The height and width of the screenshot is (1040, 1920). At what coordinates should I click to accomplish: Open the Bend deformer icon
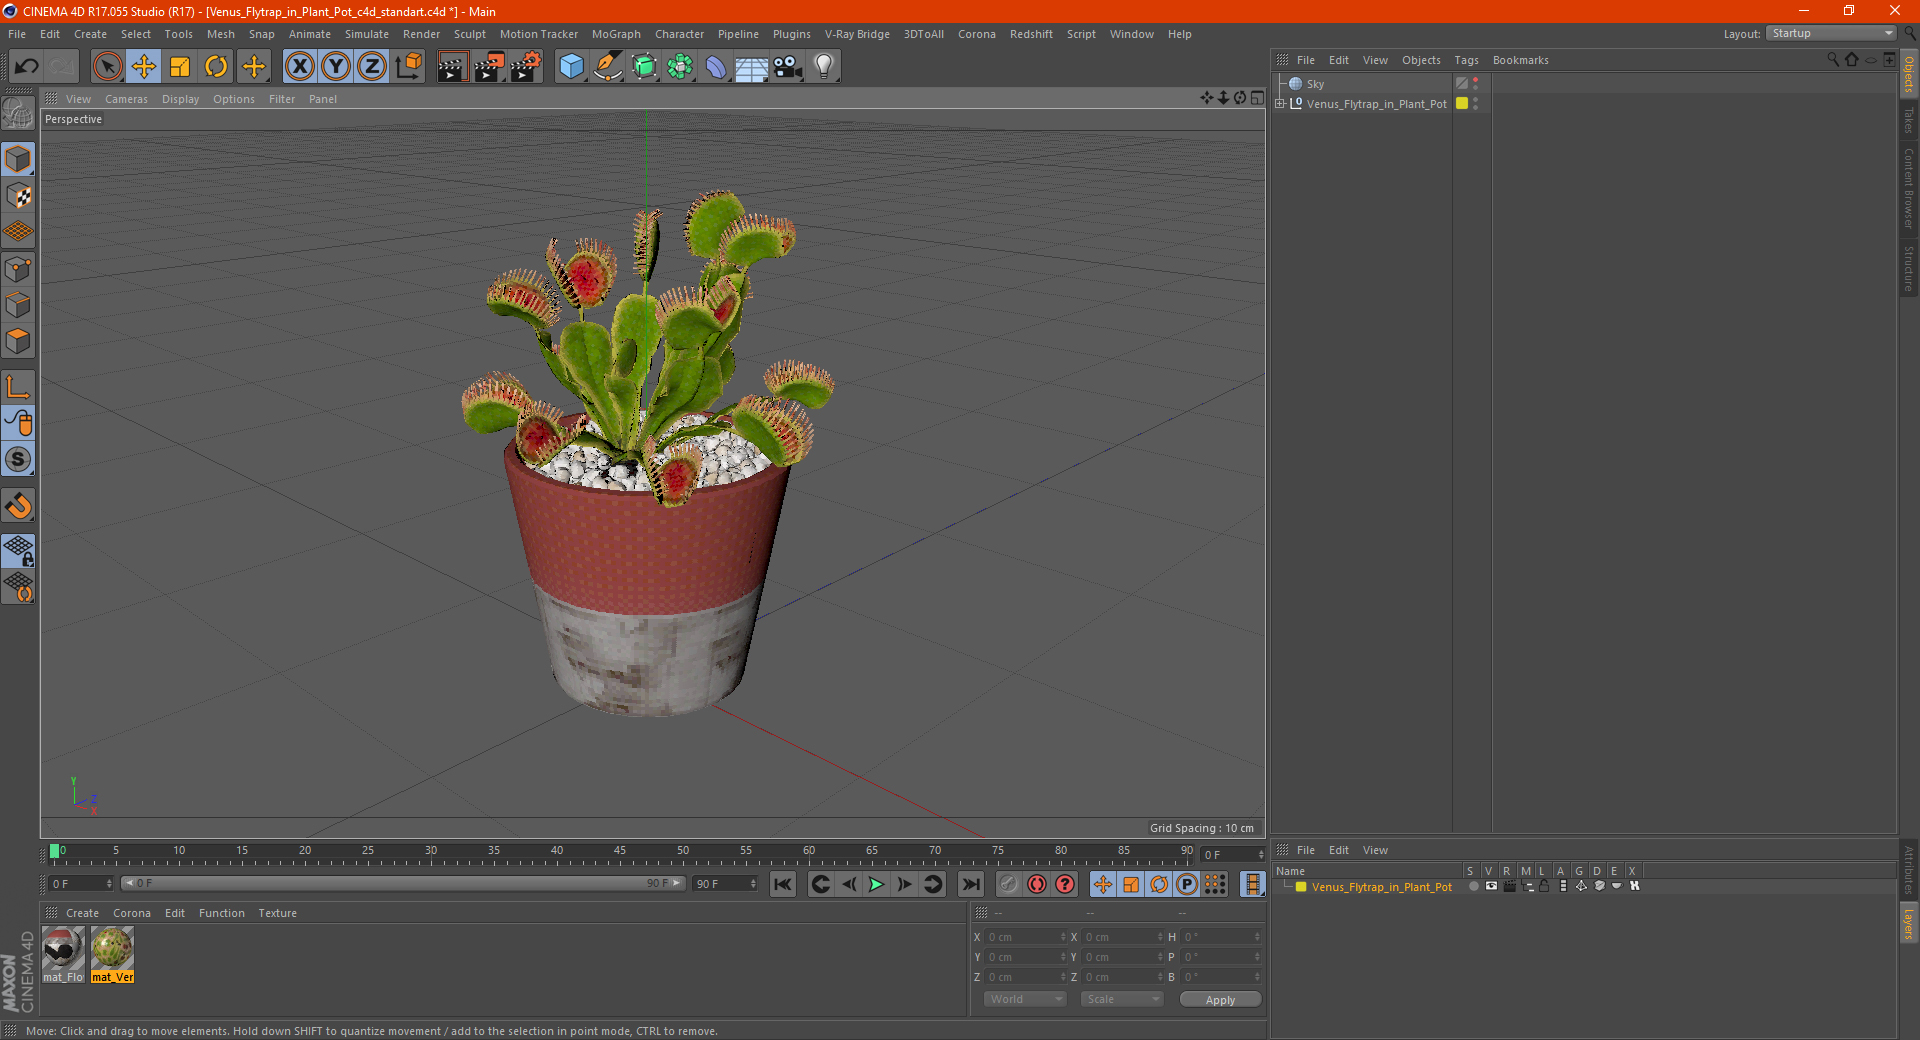pos(716,67)
